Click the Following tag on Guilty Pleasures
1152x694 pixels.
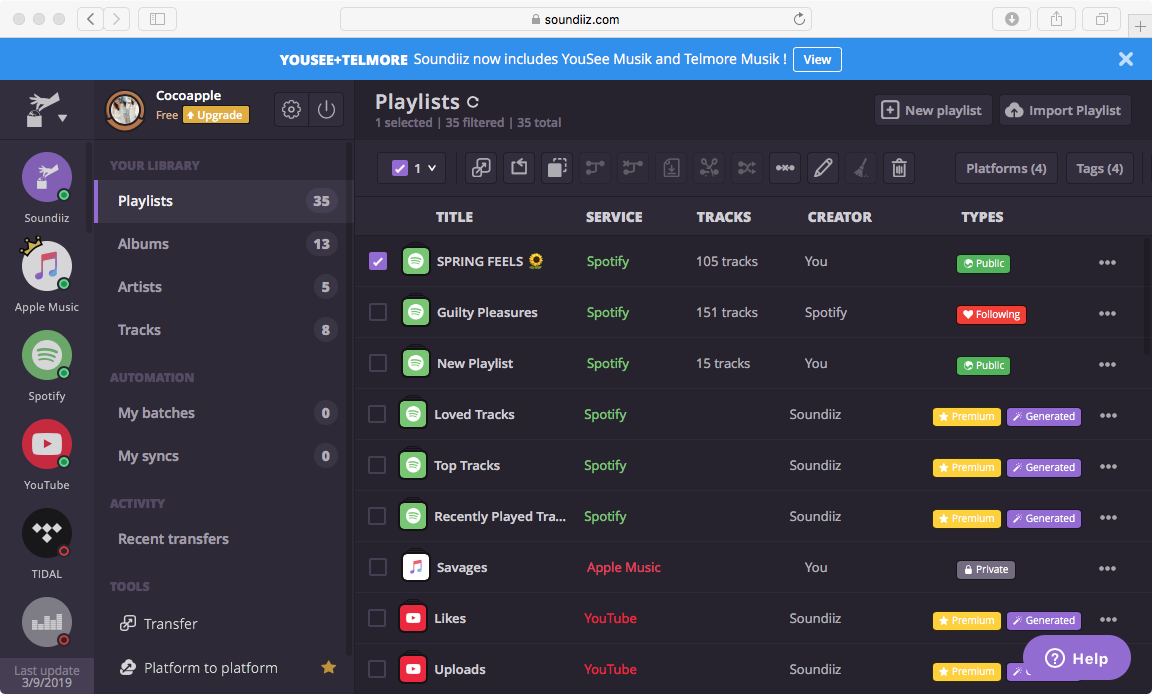(991, 314)
